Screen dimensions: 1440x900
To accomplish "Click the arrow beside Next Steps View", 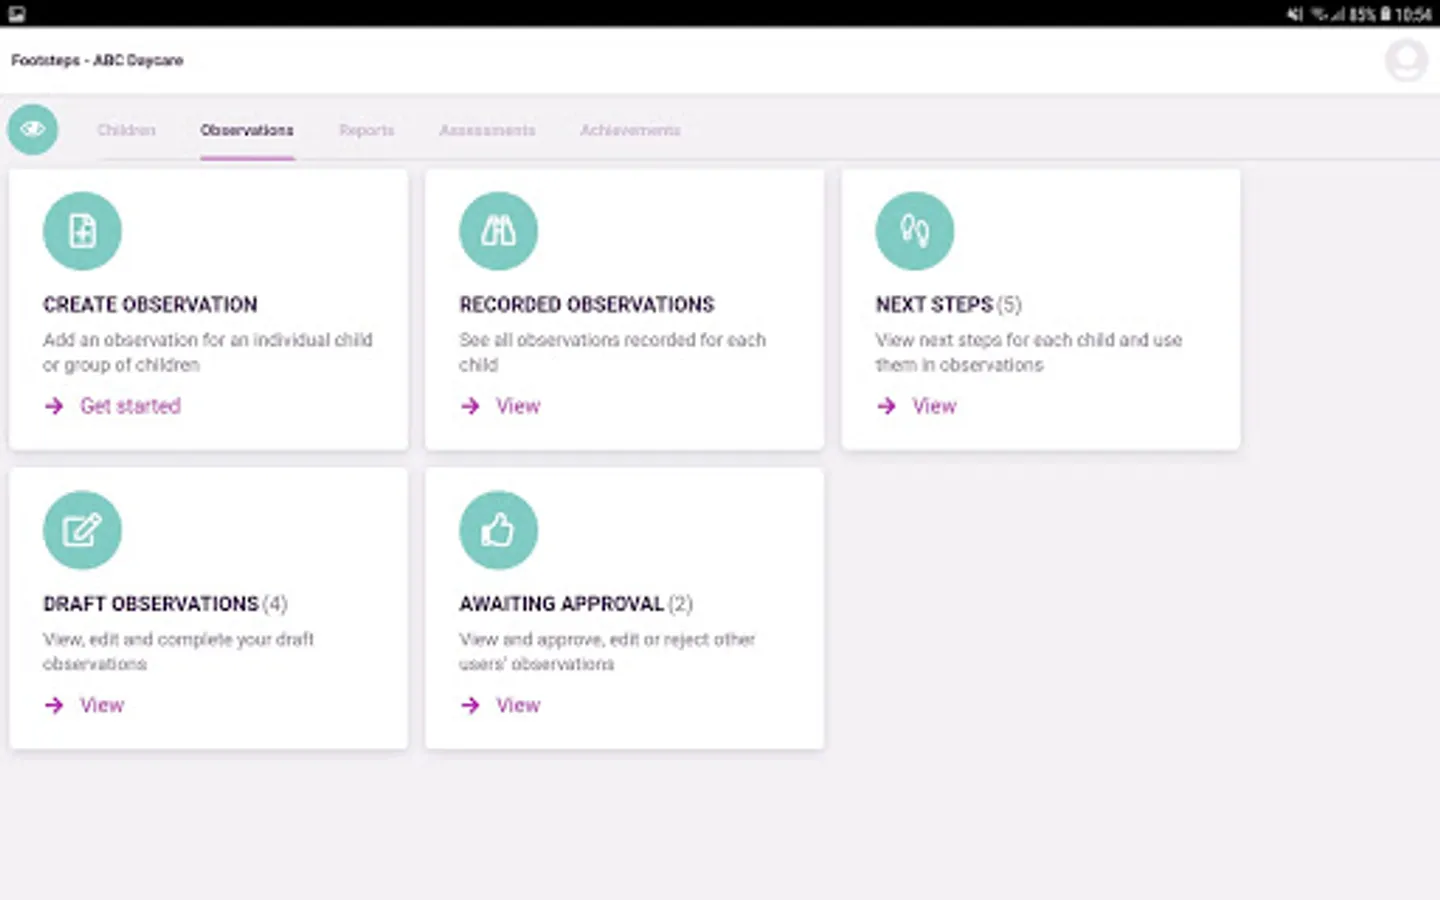I will pyautogui.click(x=886, y=406).
